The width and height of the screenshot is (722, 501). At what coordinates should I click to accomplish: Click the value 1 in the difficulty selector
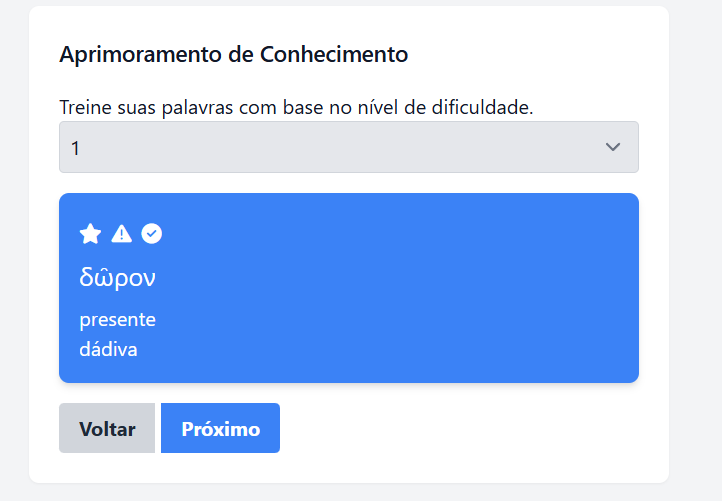pos(76,148)
